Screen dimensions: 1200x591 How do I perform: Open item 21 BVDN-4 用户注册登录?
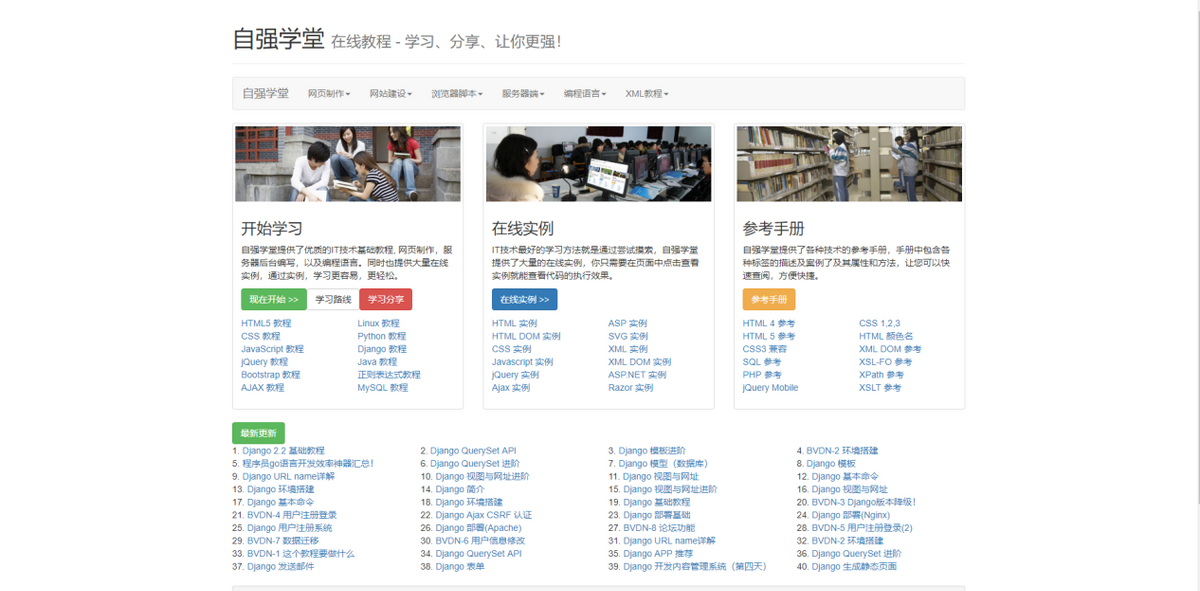(292, 515)
